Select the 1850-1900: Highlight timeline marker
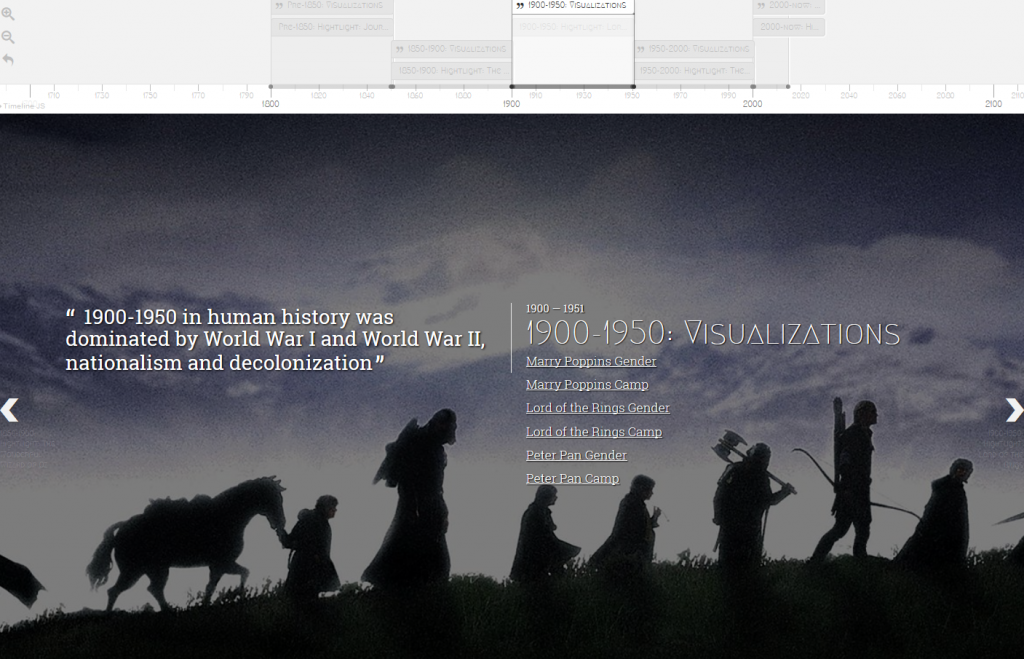Image resolution: width=1024 pixels, height=659 pixels. click(452, 71)
